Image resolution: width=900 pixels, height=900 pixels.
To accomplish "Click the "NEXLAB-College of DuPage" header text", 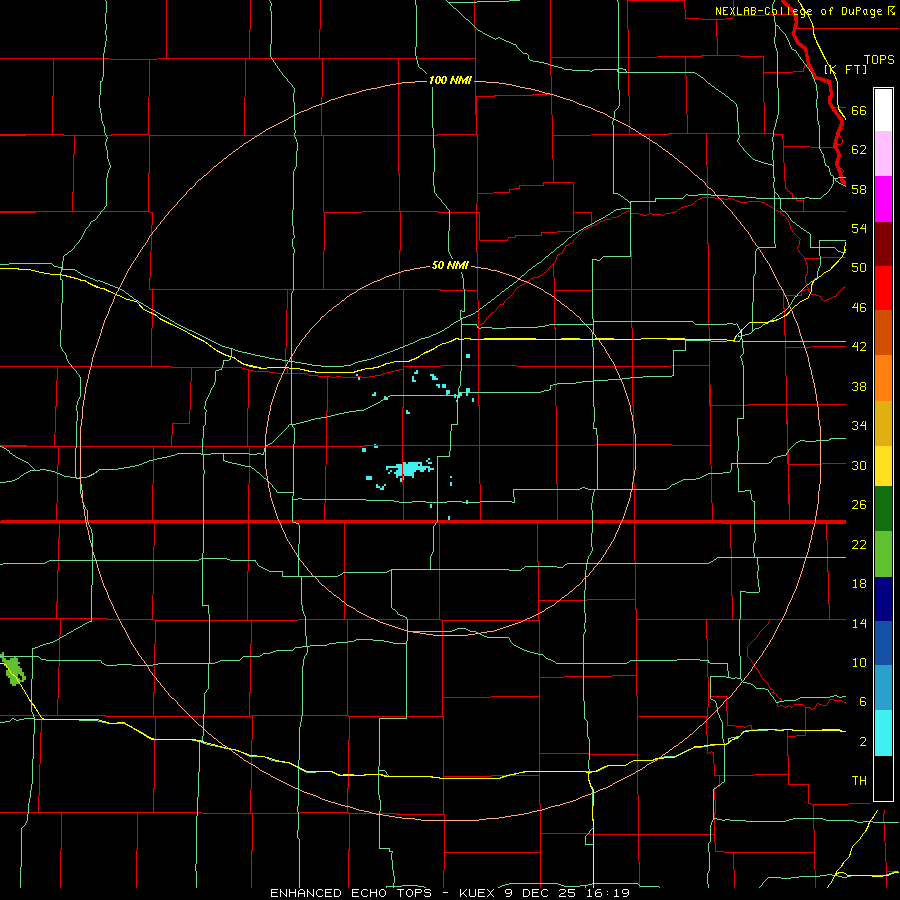I will tap(798, 11).
